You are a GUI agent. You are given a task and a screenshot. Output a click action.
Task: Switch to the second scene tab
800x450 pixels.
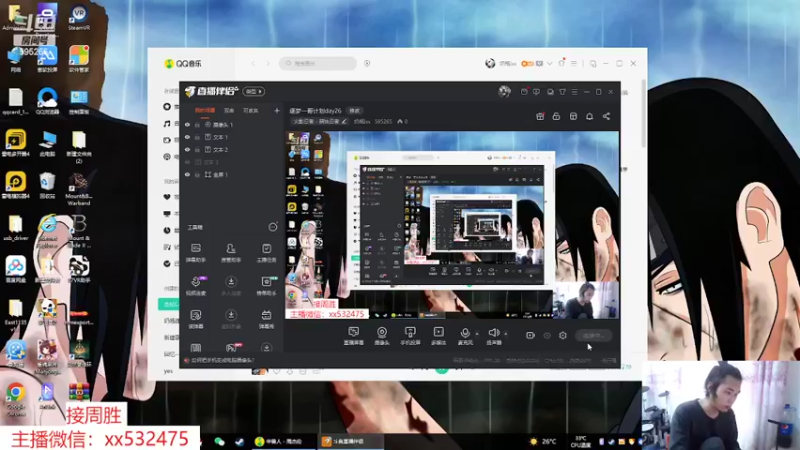coord(229,110)
